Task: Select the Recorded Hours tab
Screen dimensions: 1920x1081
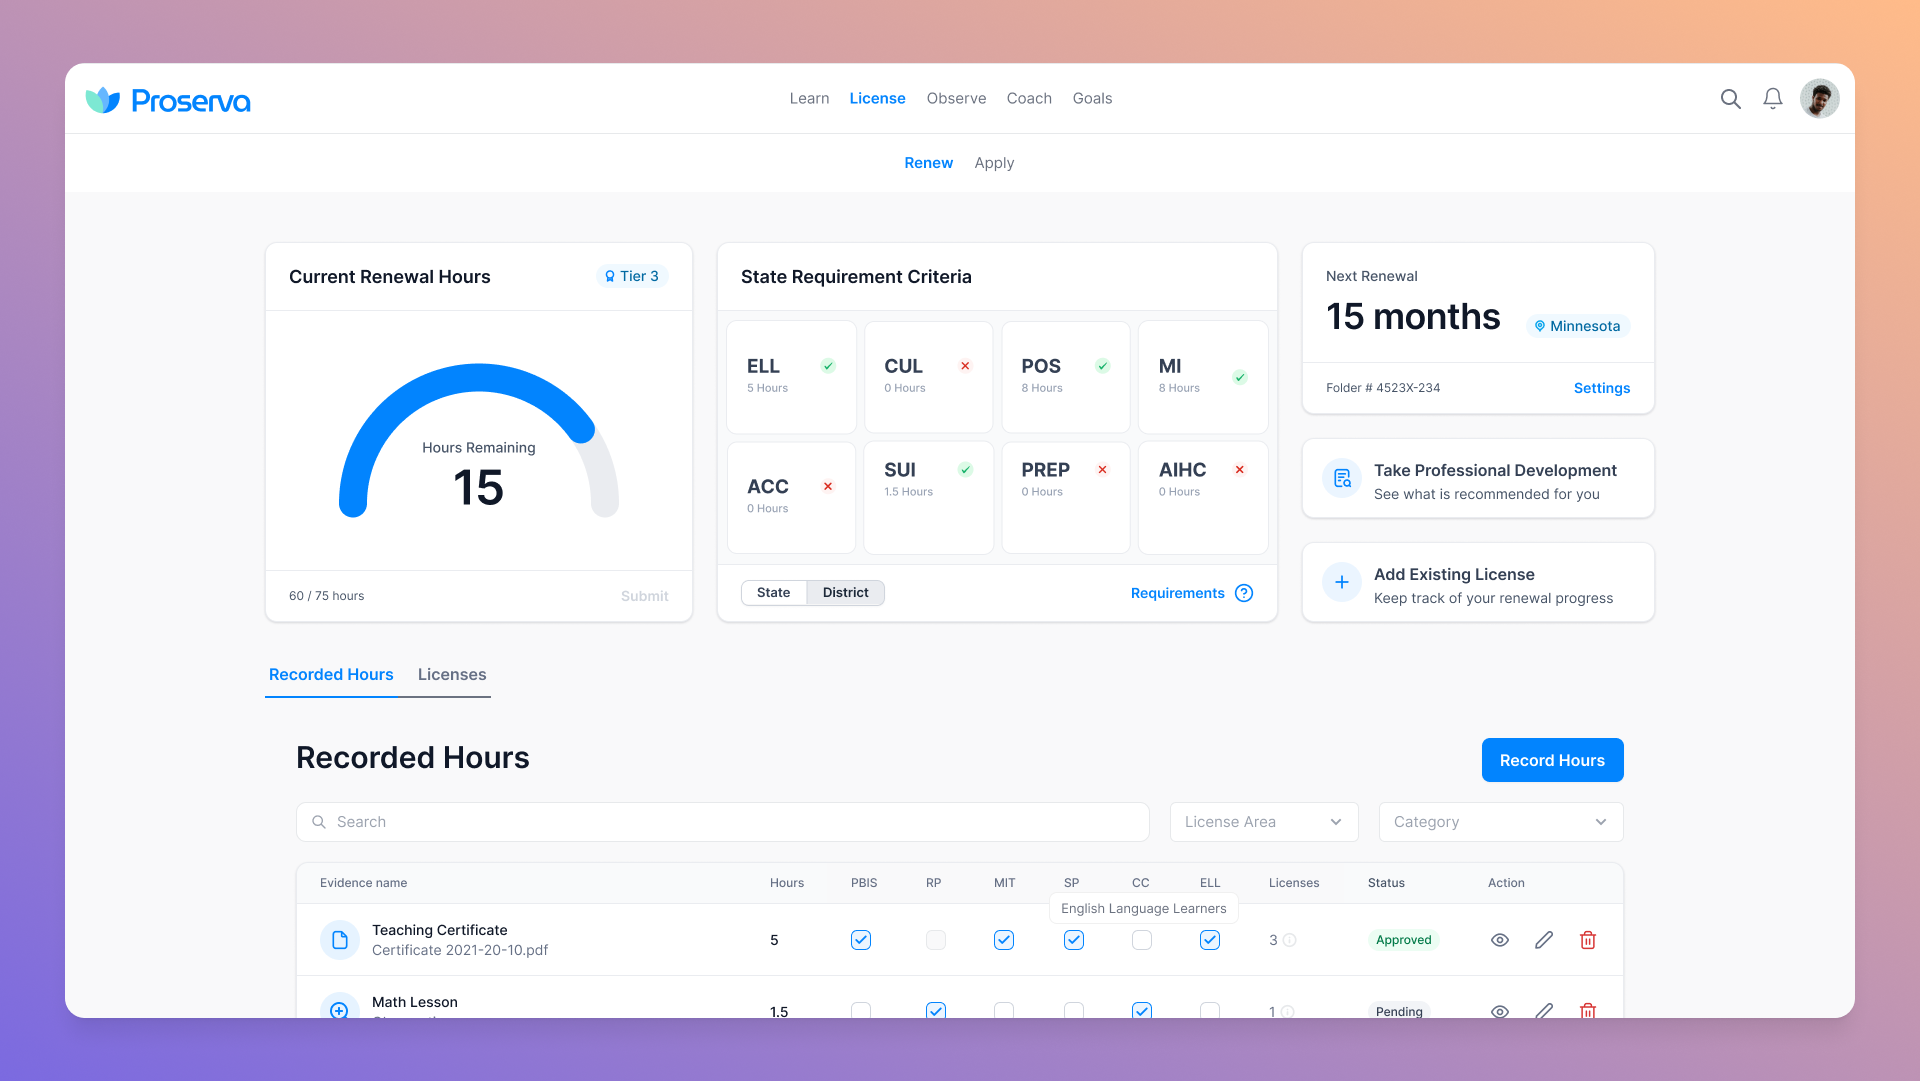Action: pyautogui.click(x=331, y=675)
